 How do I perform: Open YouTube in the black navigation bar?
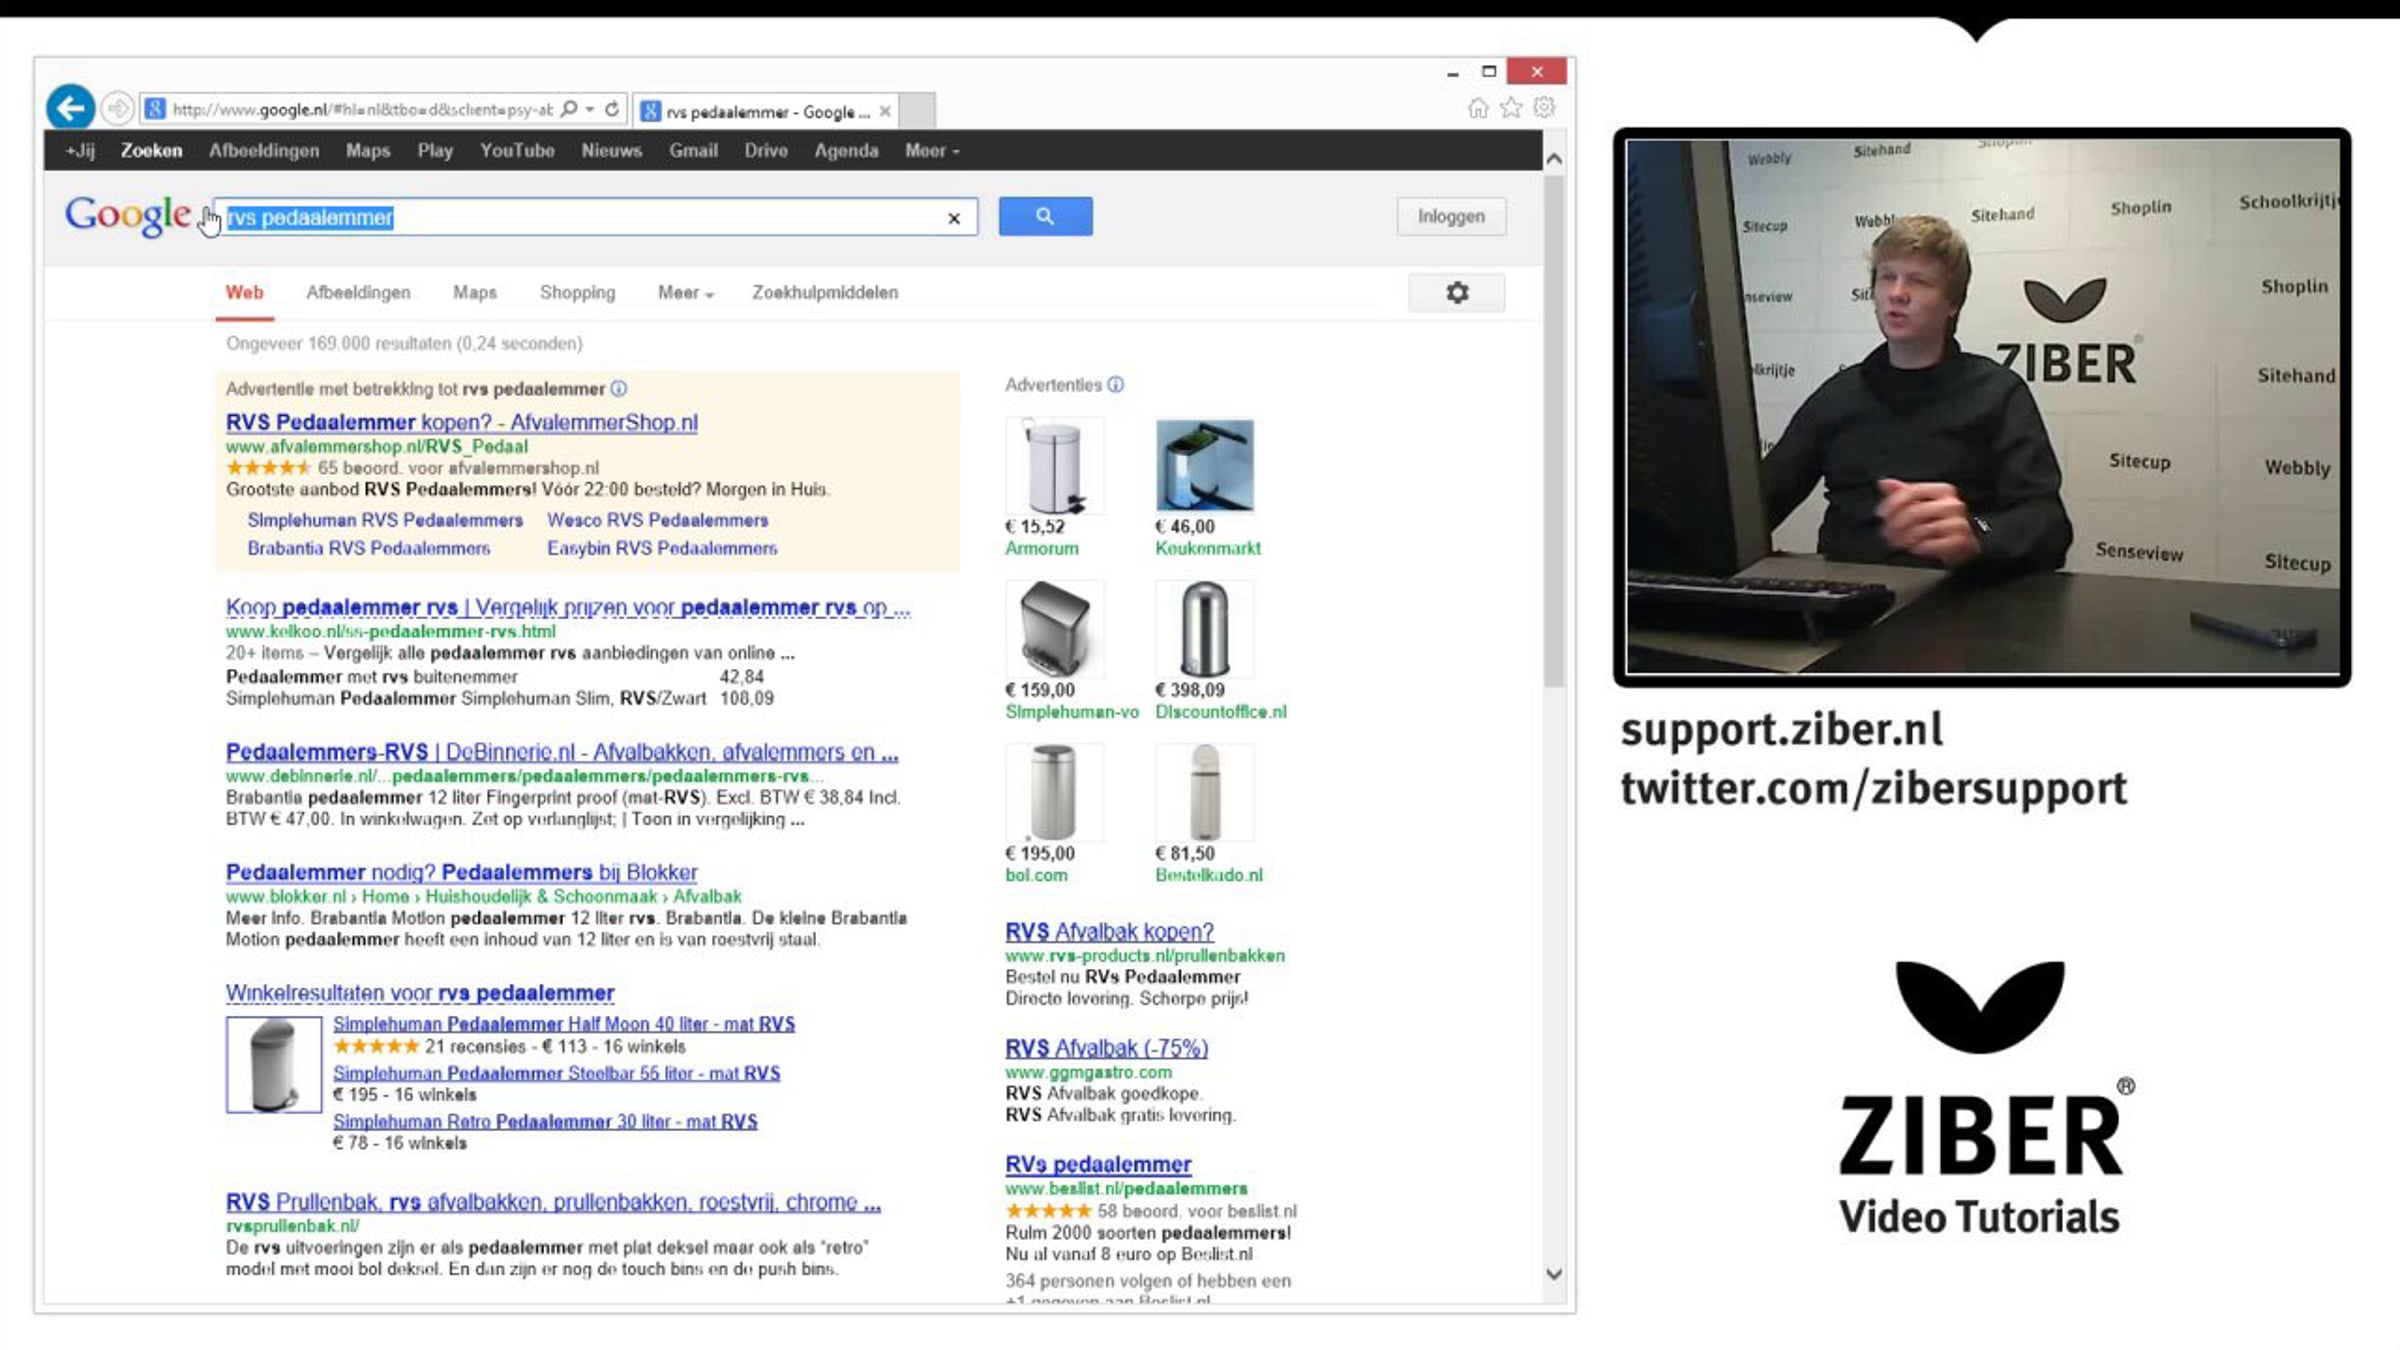tap(517, 151)
